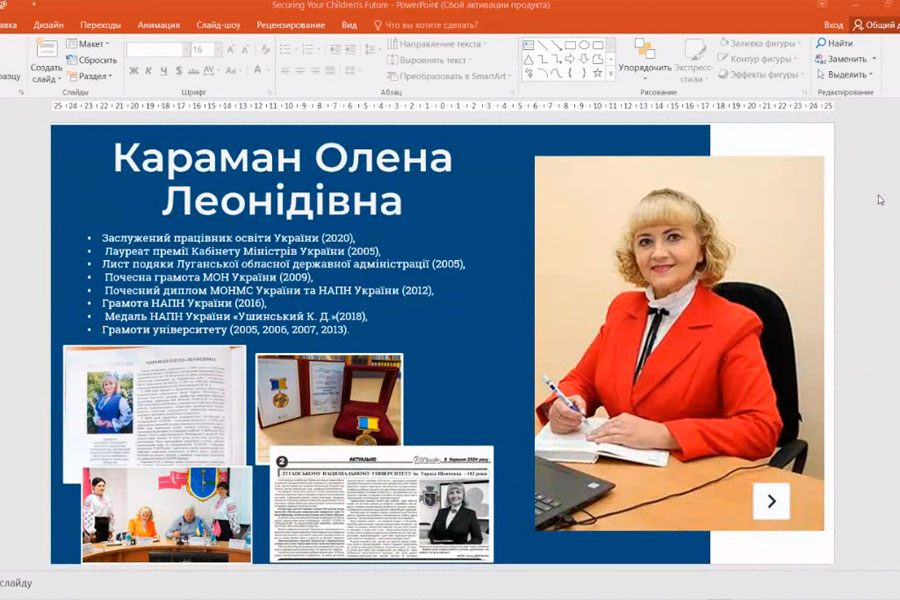
Task: Toggle bold formatting (Ж)
Action: click(x=134, y=70)
